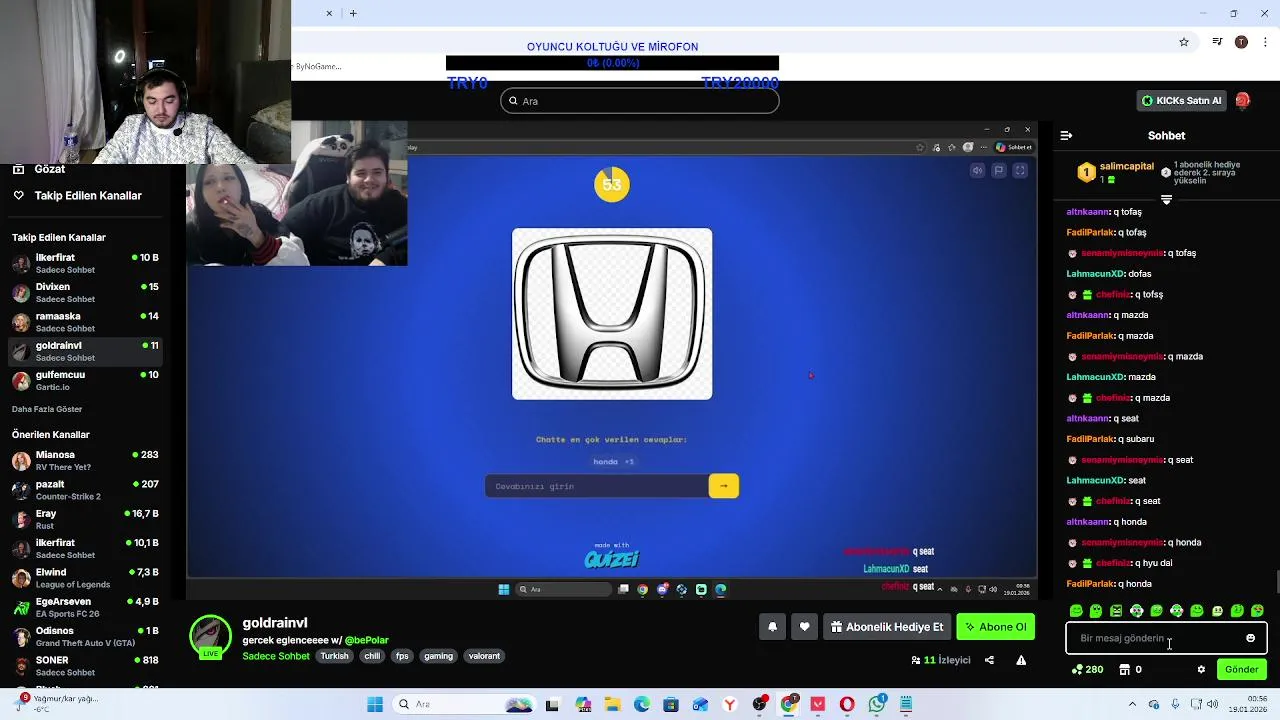
Task: Click the Quizei logo in quiz
Action: 612,557
